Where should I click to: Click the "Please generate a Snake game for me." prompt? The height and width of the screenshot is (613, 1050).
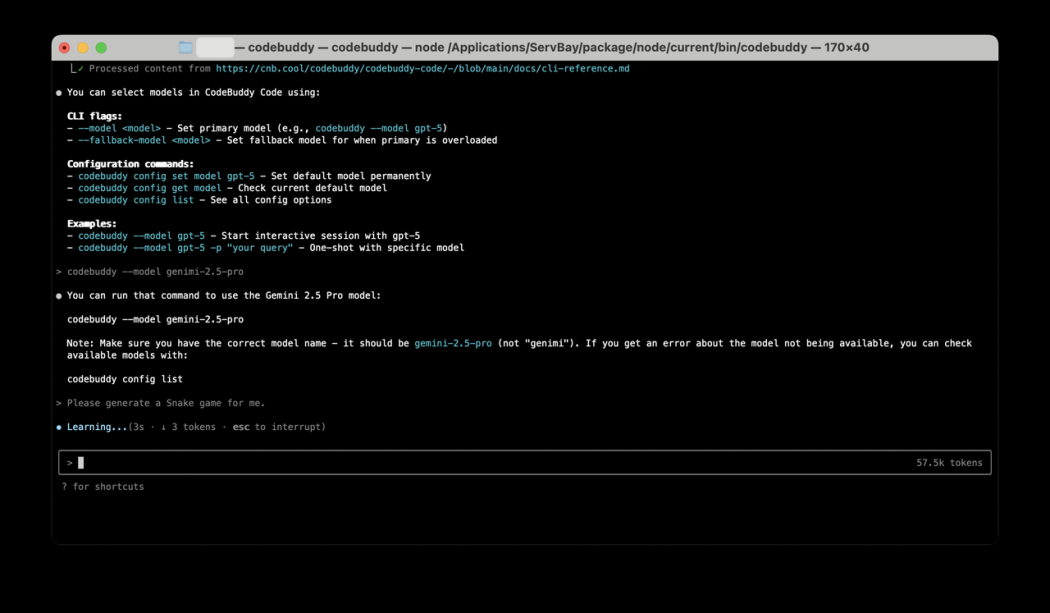pos(165,403)
